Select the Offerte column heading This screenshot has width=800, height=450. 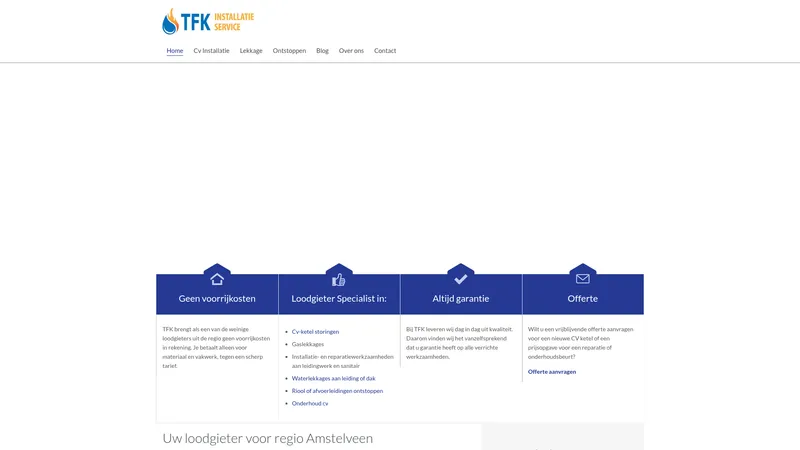coord(583,298)
